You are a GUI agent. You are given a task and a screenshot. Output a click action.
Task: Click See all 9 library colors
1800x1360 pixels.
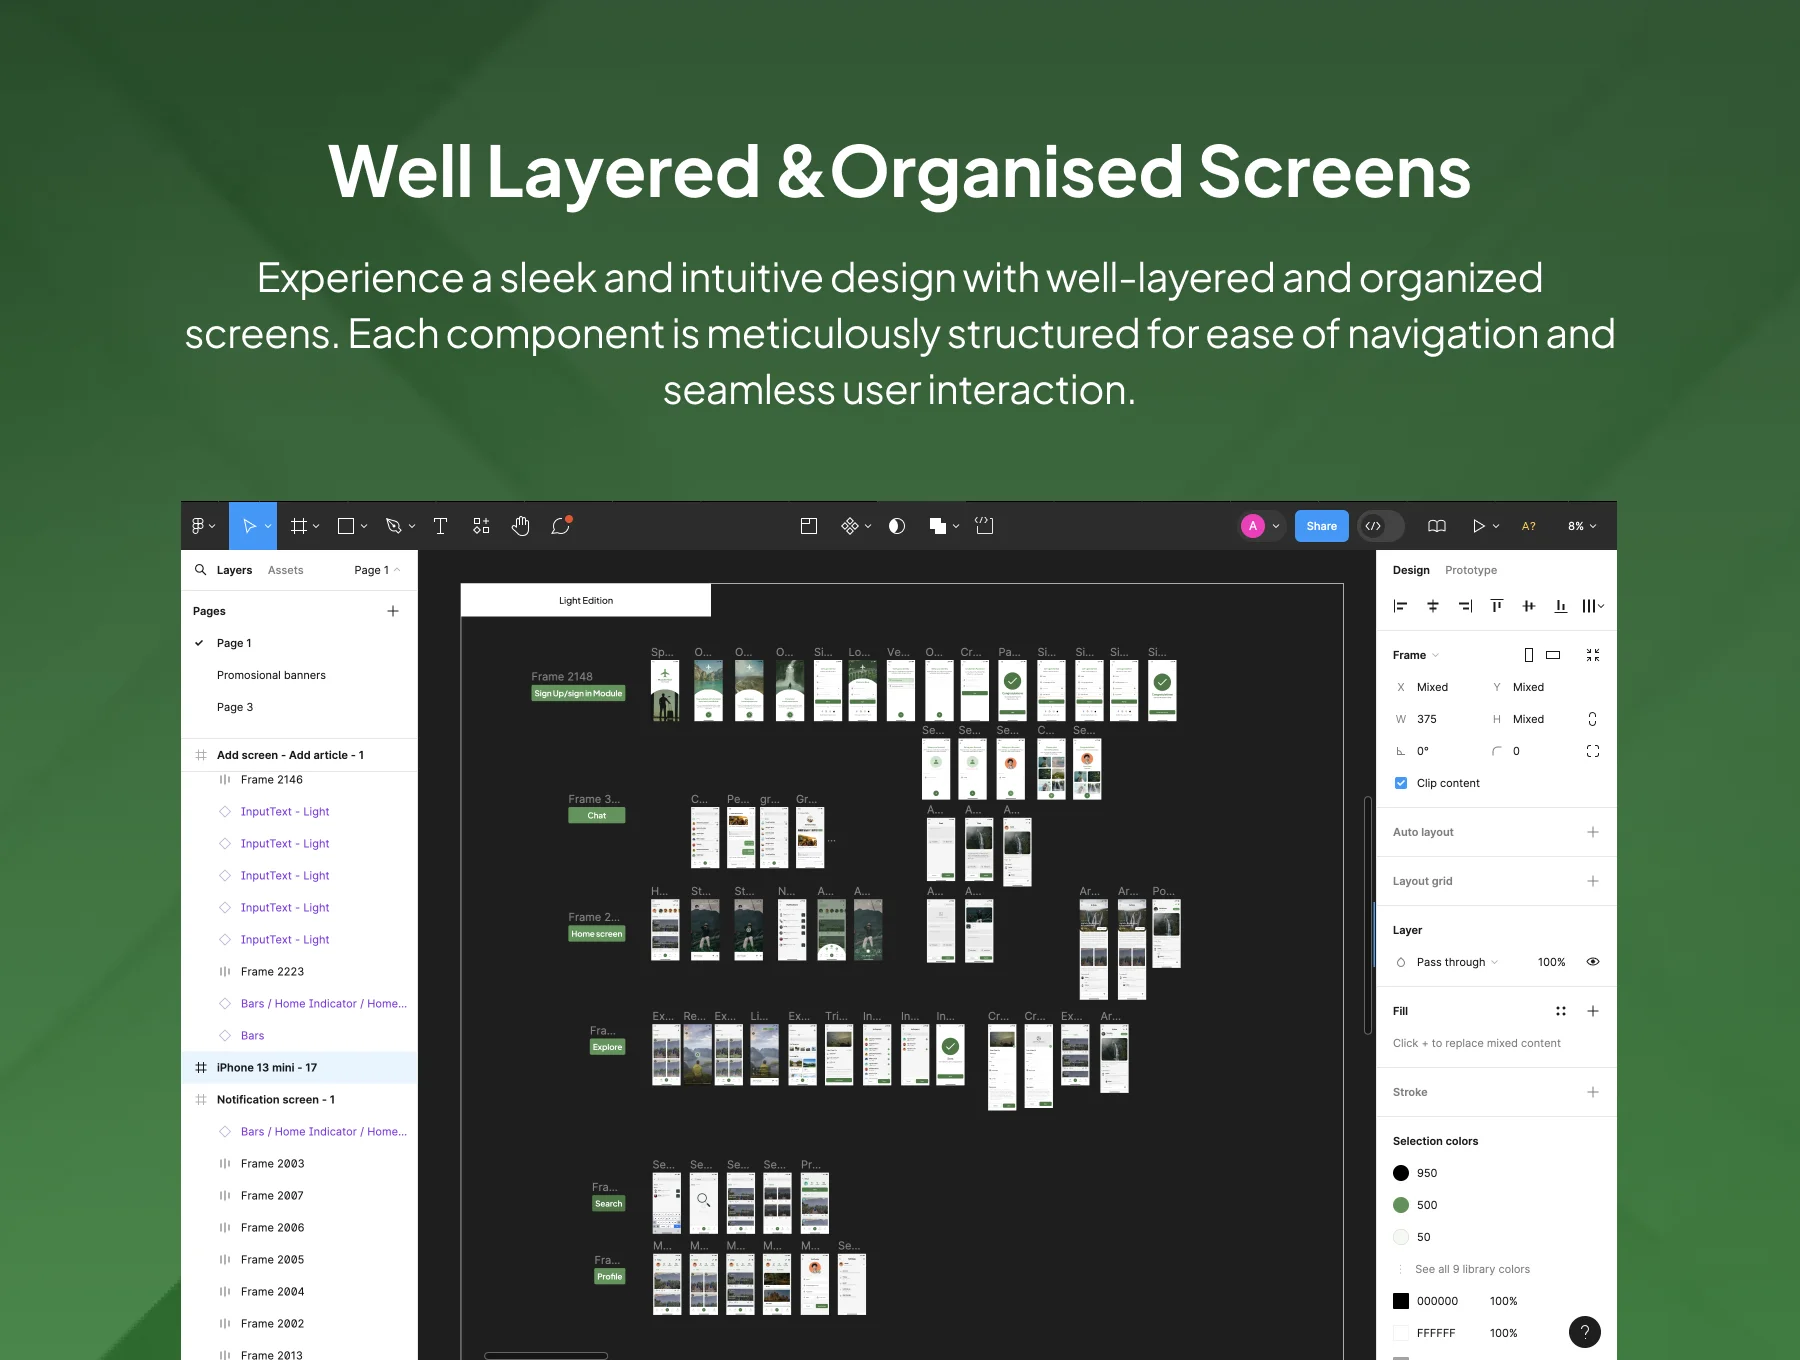pyautogui.click(x=1472, y=1269)
